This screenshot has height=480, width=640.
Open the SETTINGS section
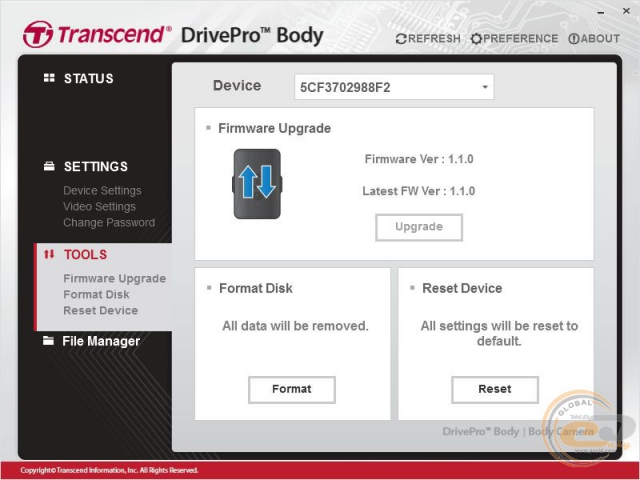click(96, 167)
